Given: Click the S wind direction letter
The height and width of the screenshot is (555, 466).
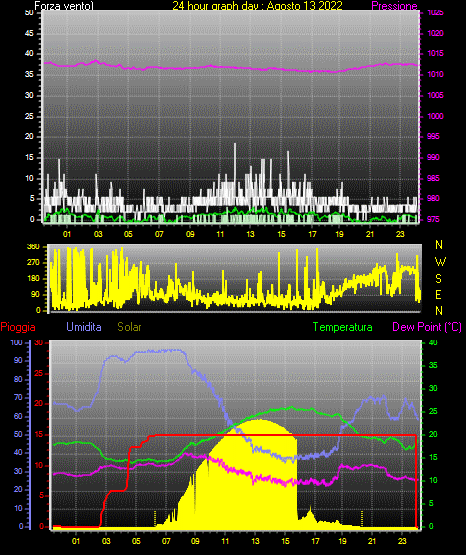Looking at the screenshot, I should coord(438,279).
